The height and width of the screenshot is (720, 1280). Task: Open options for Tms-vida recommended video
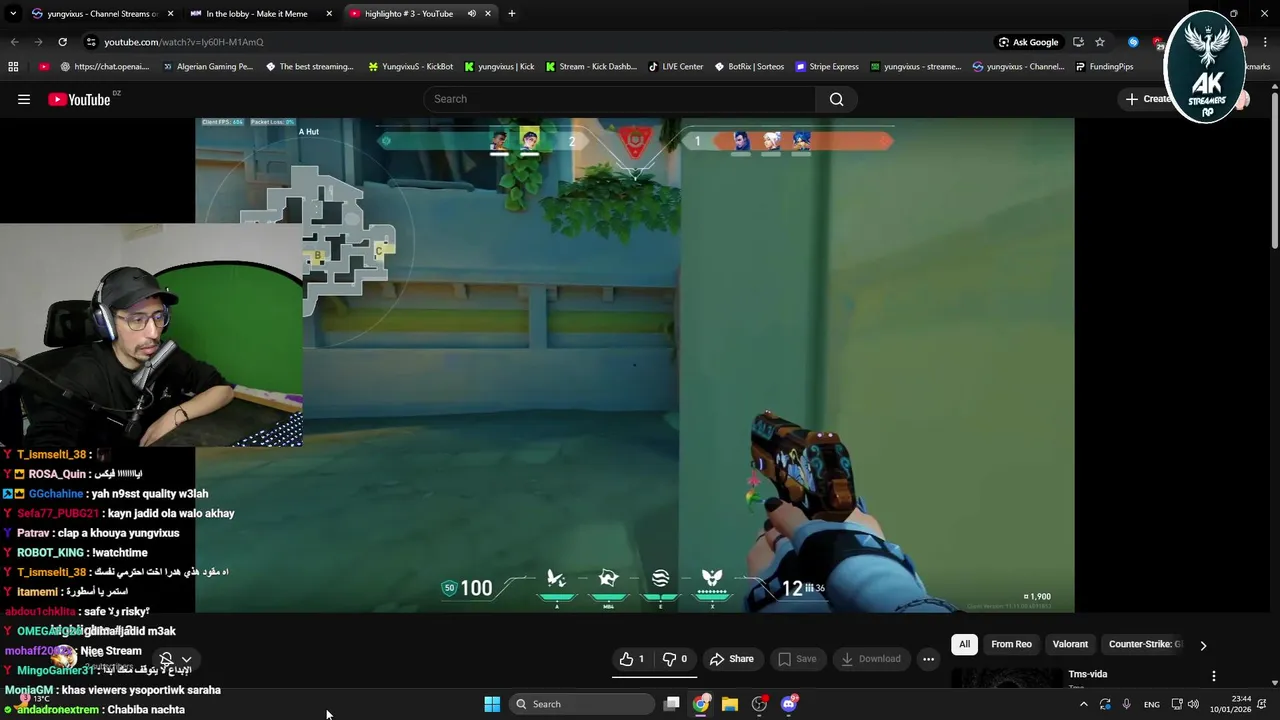coord(1214,676)
